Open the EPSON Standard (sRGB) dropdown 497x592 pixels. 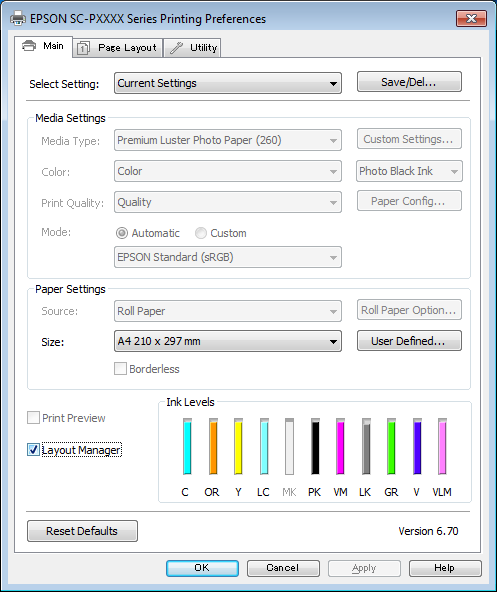click(228, 257)
